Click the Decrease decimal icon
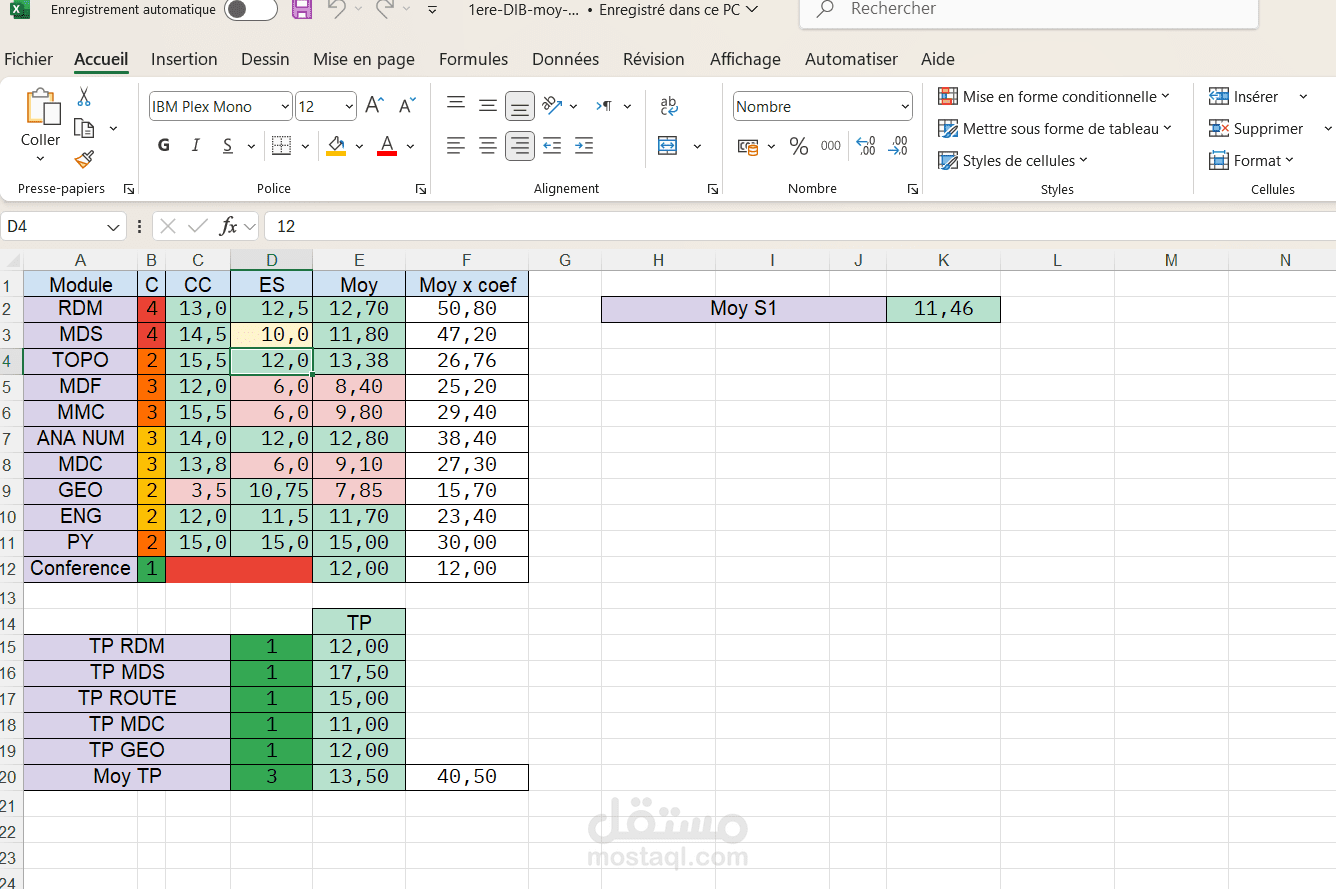The image size is (1336, 889). (x=898, y=146)
